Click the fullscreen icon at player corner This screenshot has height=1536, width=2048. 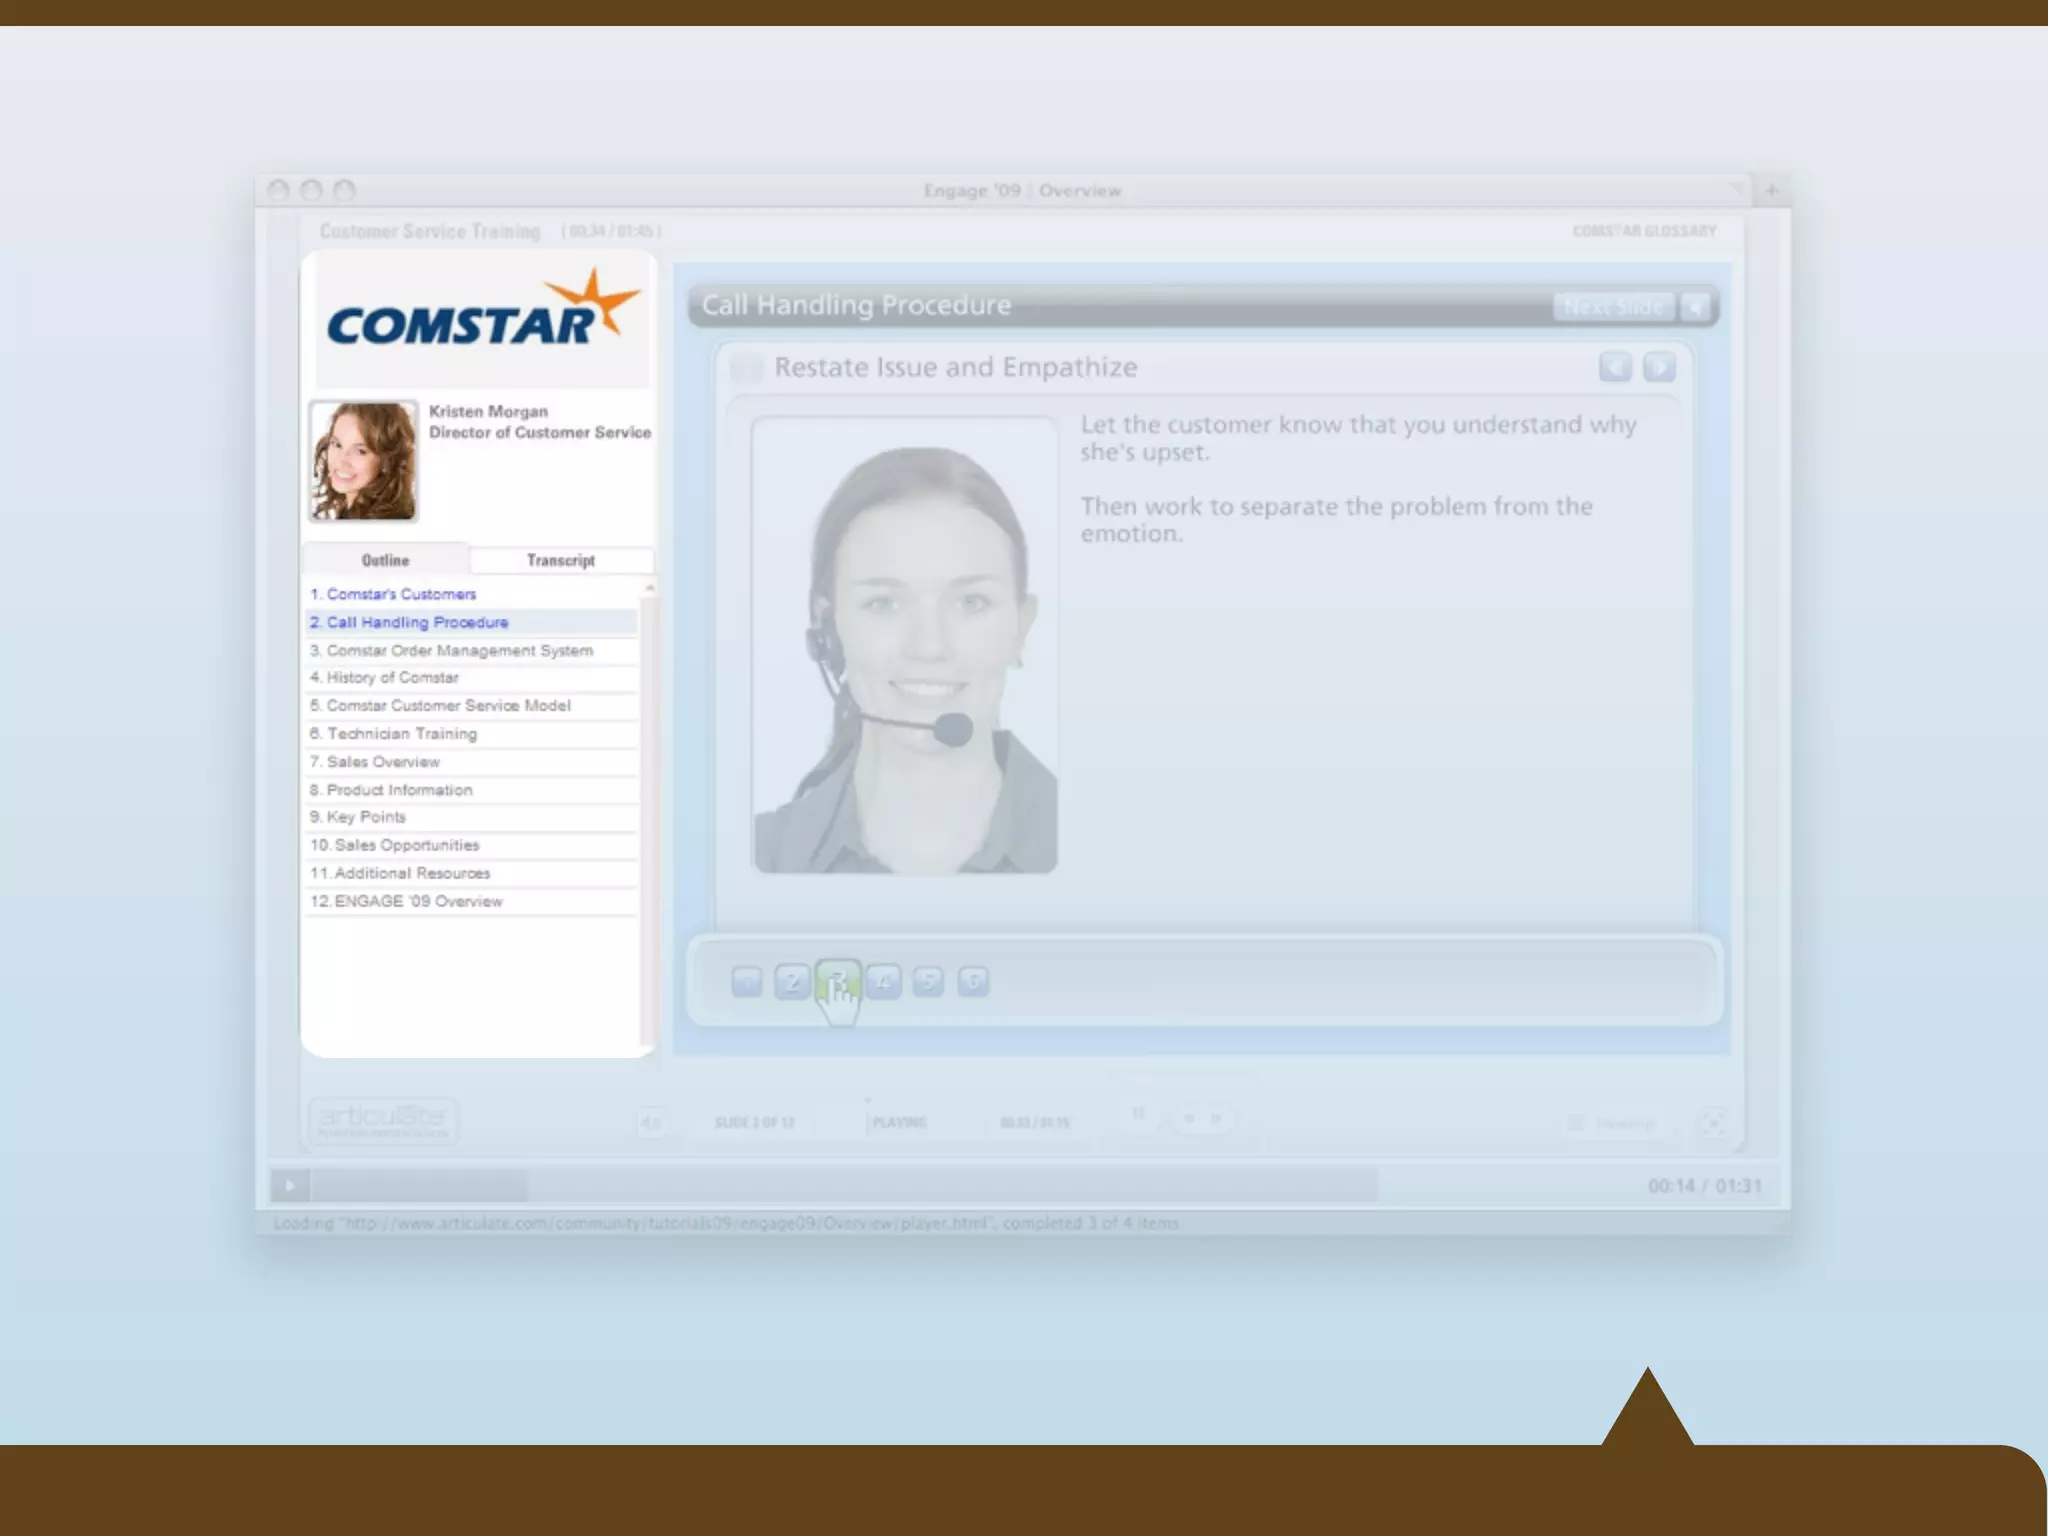[x=1713, y=1122]
